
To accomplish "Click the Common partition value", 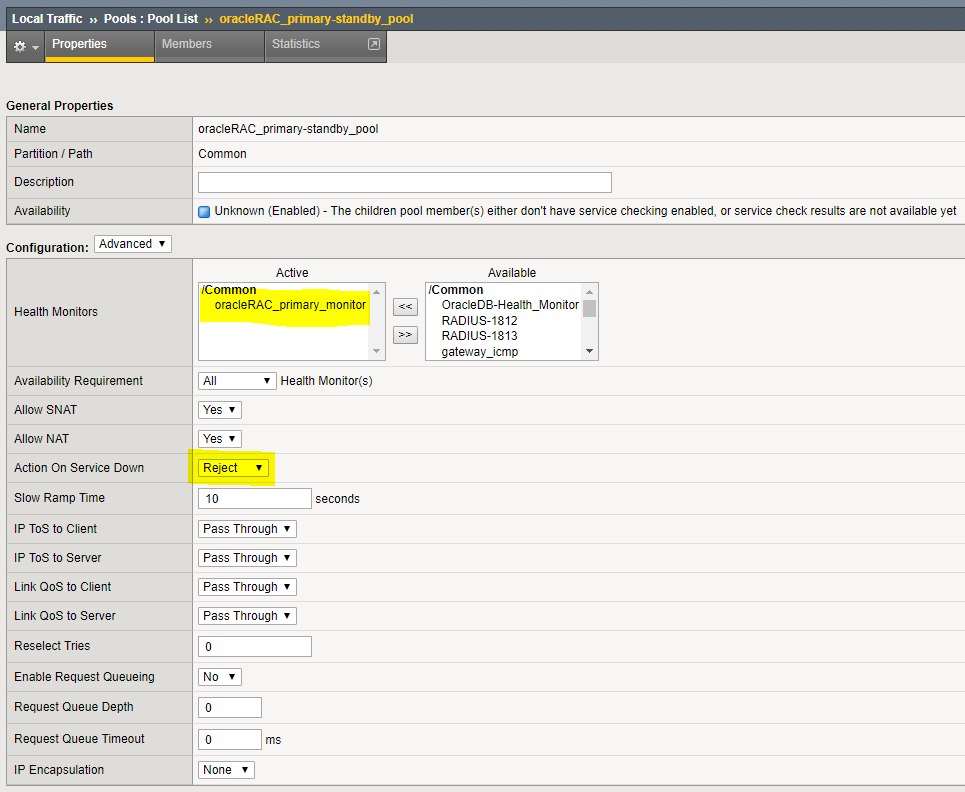I will pos(222,154).
